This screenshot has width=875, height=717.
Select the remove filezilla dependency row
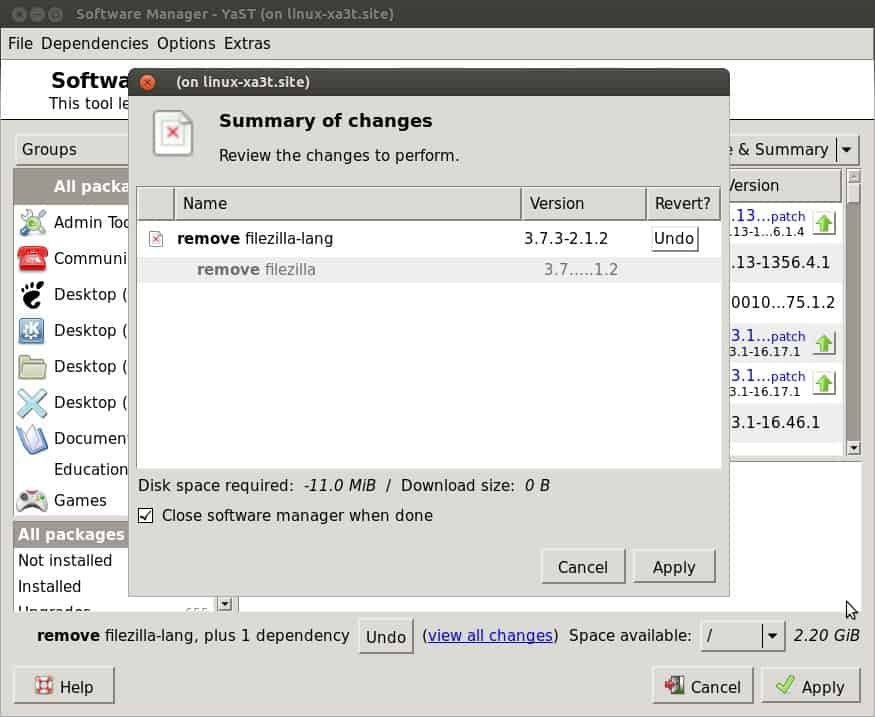click(x=429, y=270)
